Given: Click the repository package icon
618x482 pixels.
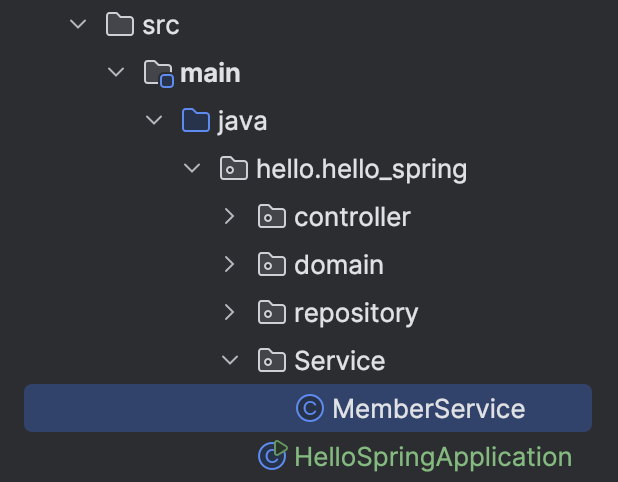Looking at the screenshot, I should [x=272, y=313].
